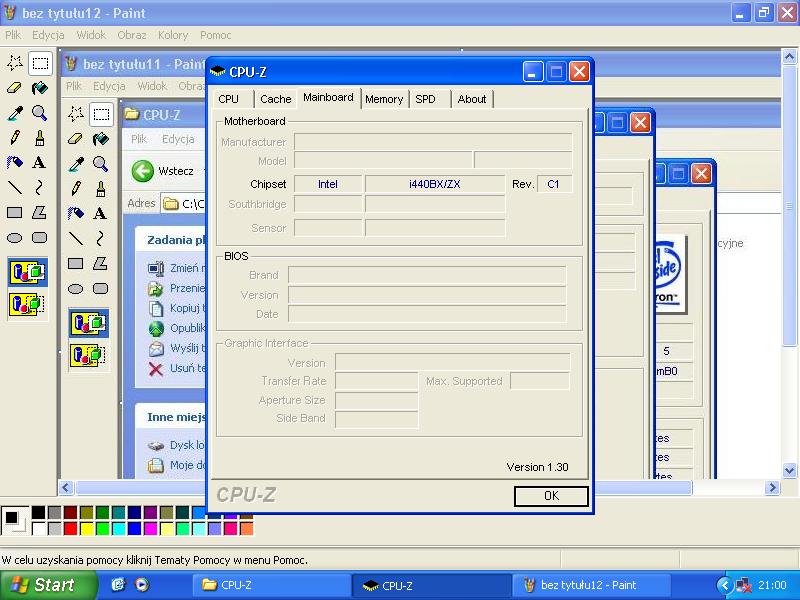Choose the Eraser tool in the outer Paint toolbox
The image size is (800, 600).
pos(15,88)
